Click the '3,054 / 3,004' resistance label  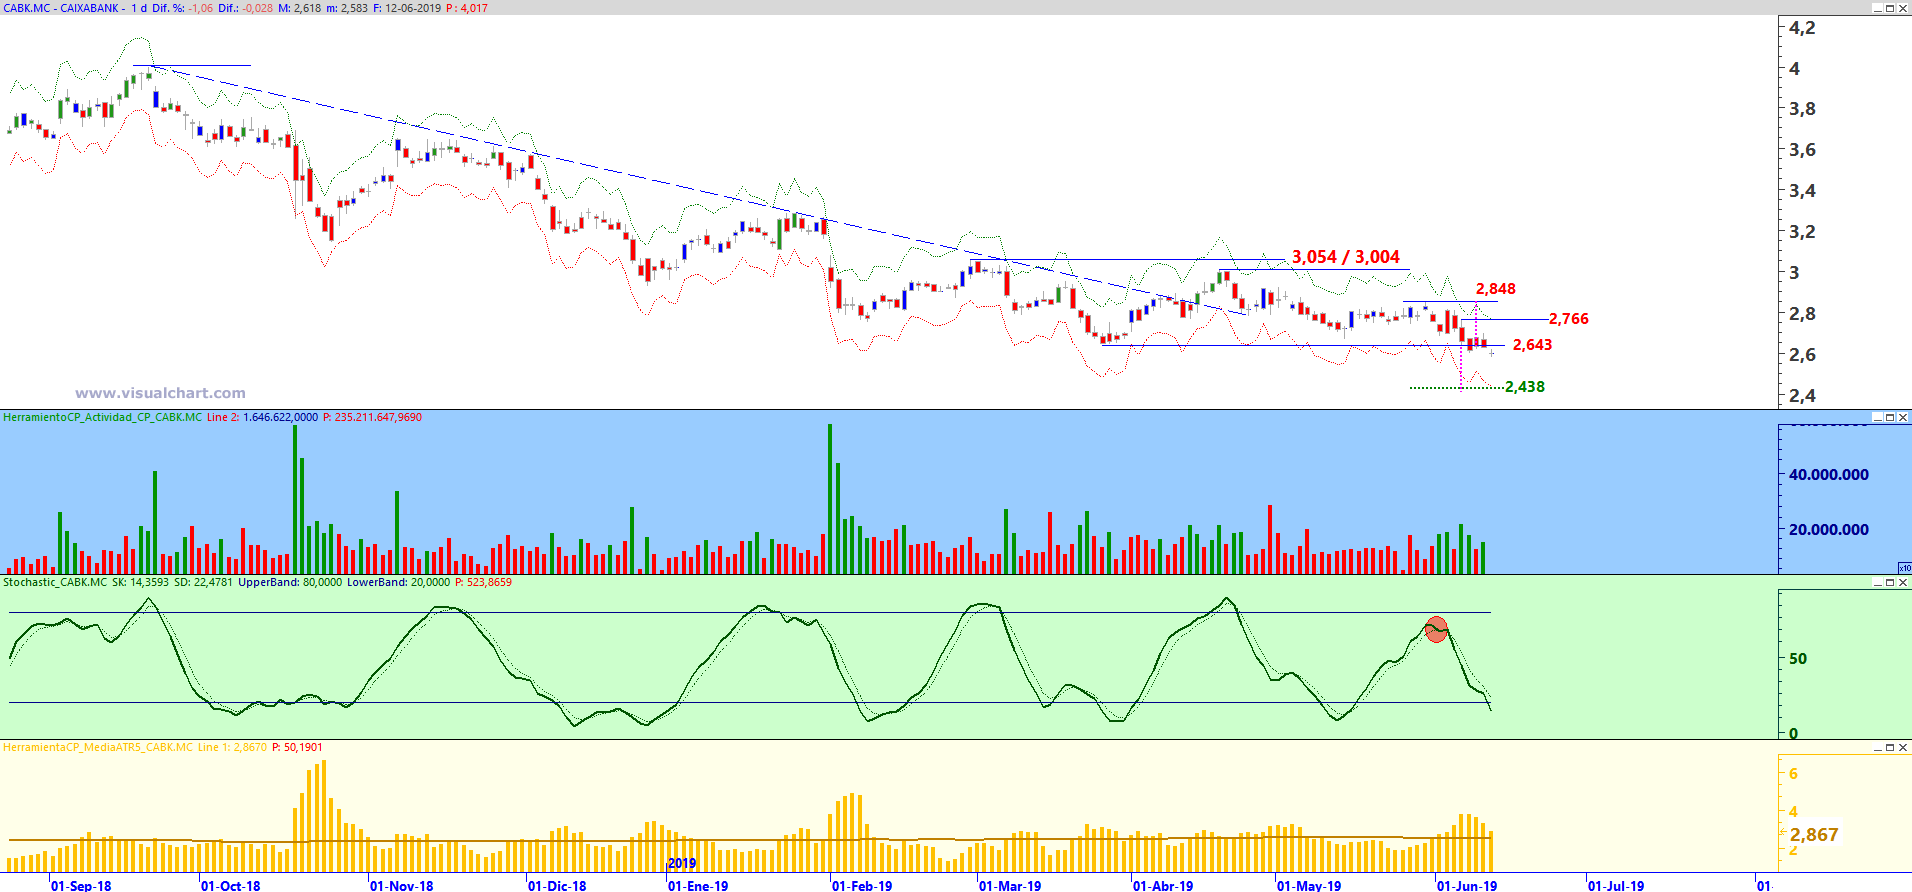coord(1346,257)
